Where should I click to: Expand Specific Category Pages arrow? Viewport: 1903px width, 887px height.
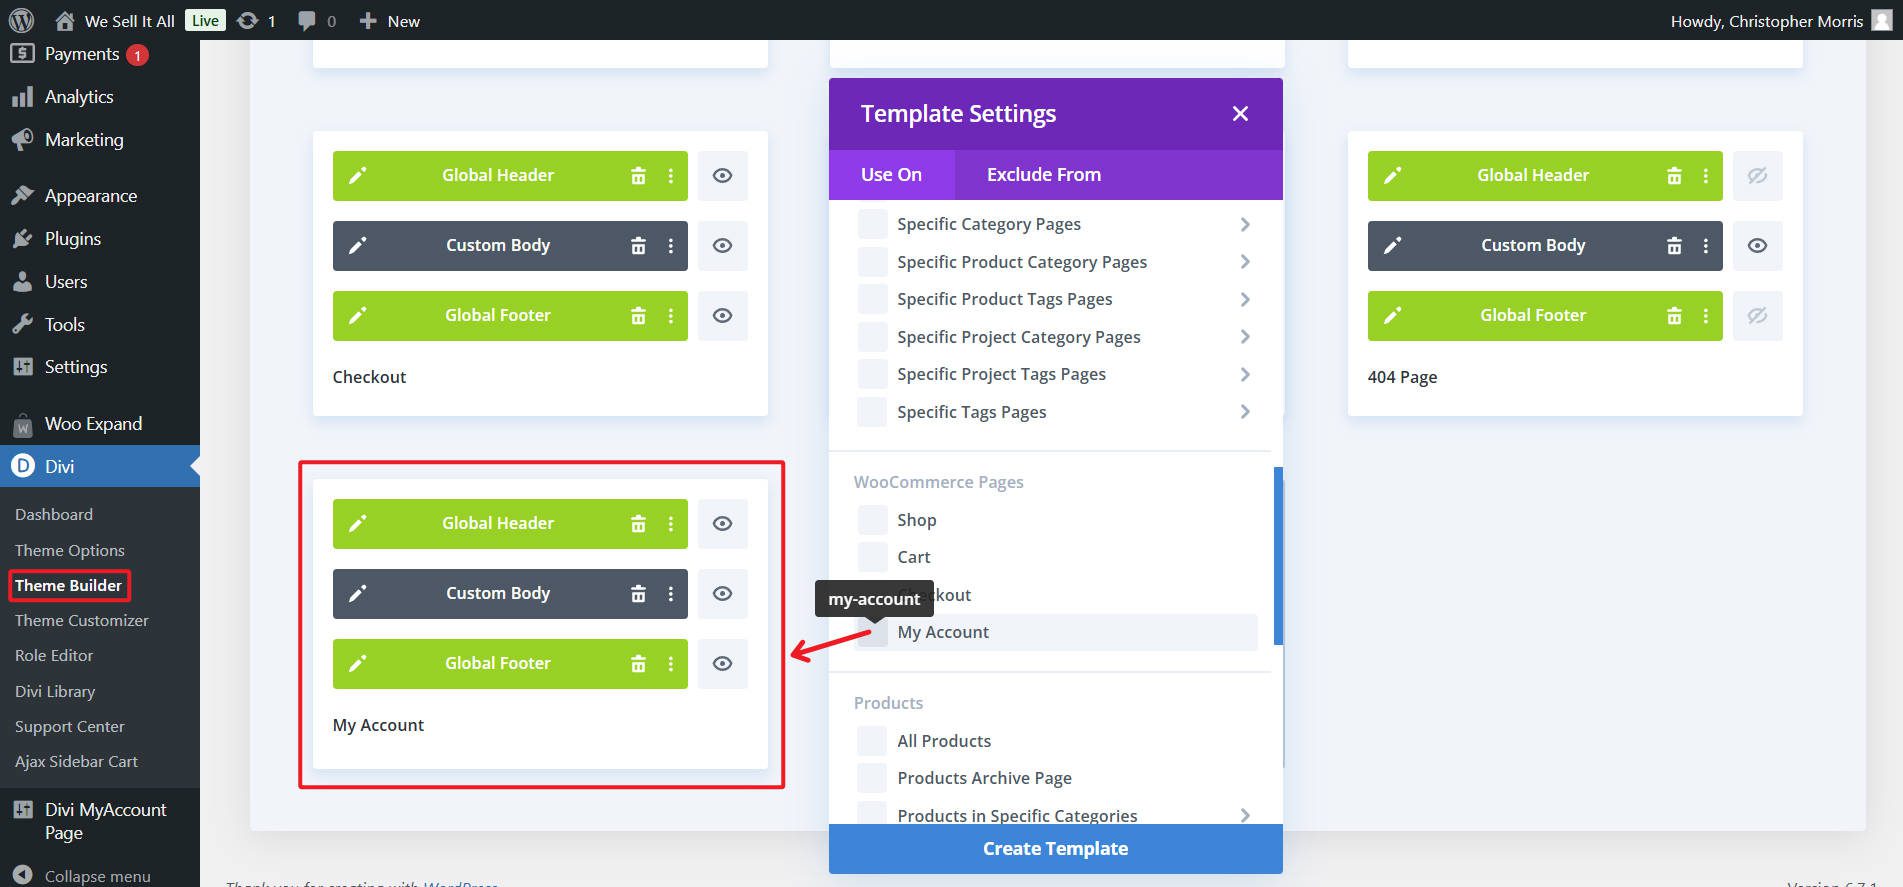pyautogui.click(x=1245, y=224)
